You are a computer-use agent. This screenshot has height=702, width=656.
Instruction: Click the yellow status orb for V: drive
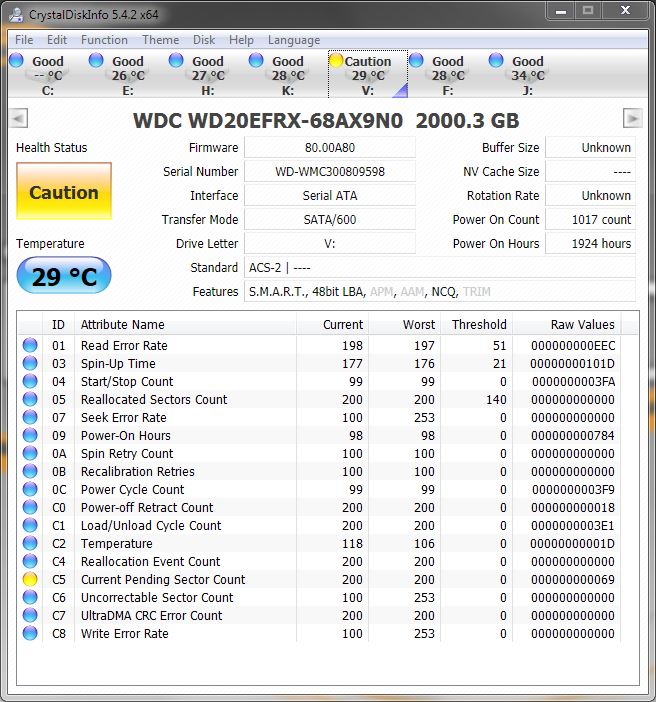(x=336, y=60)
